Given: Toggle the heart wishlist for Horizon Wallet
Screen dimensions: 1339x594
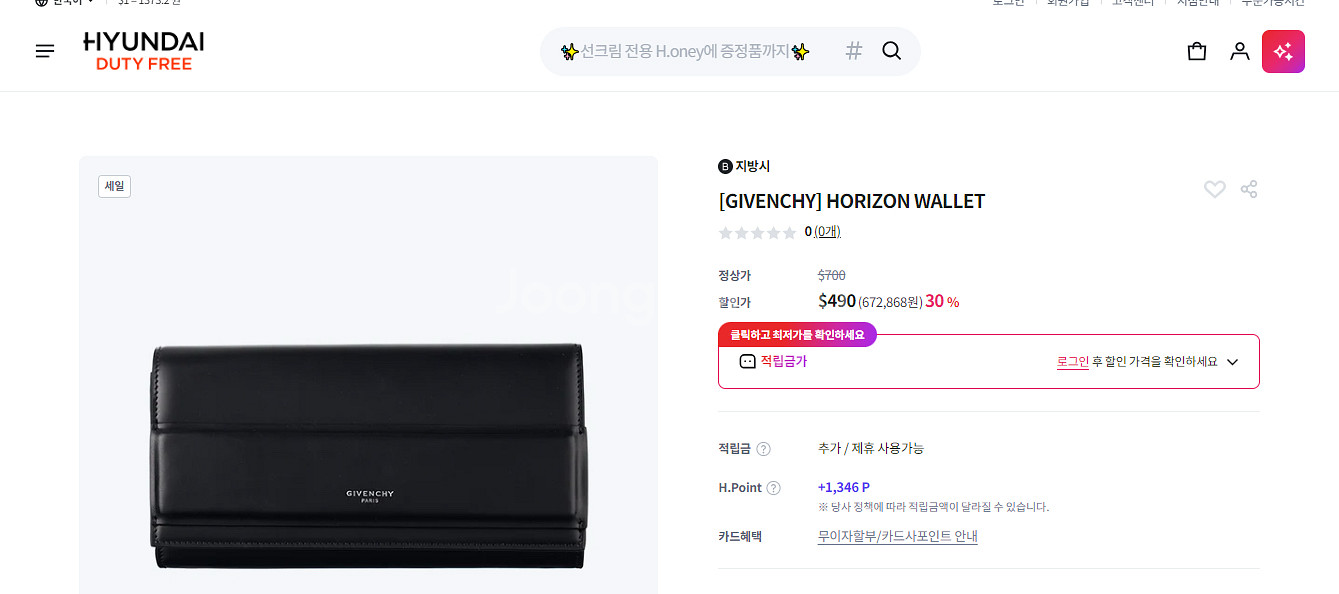Looking at the screenshot, I should coord(1214,189).
